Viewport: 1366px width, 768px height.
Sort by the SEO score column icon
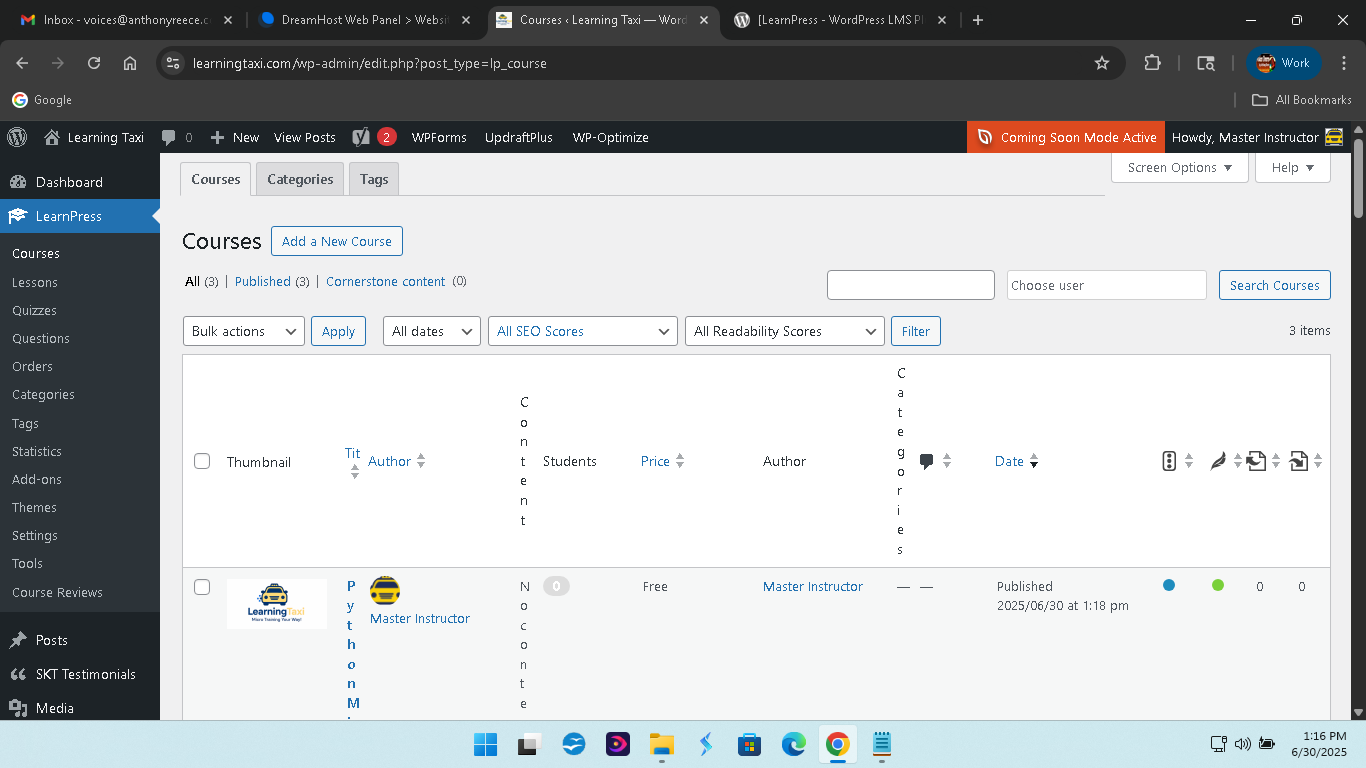[1169, 461]
